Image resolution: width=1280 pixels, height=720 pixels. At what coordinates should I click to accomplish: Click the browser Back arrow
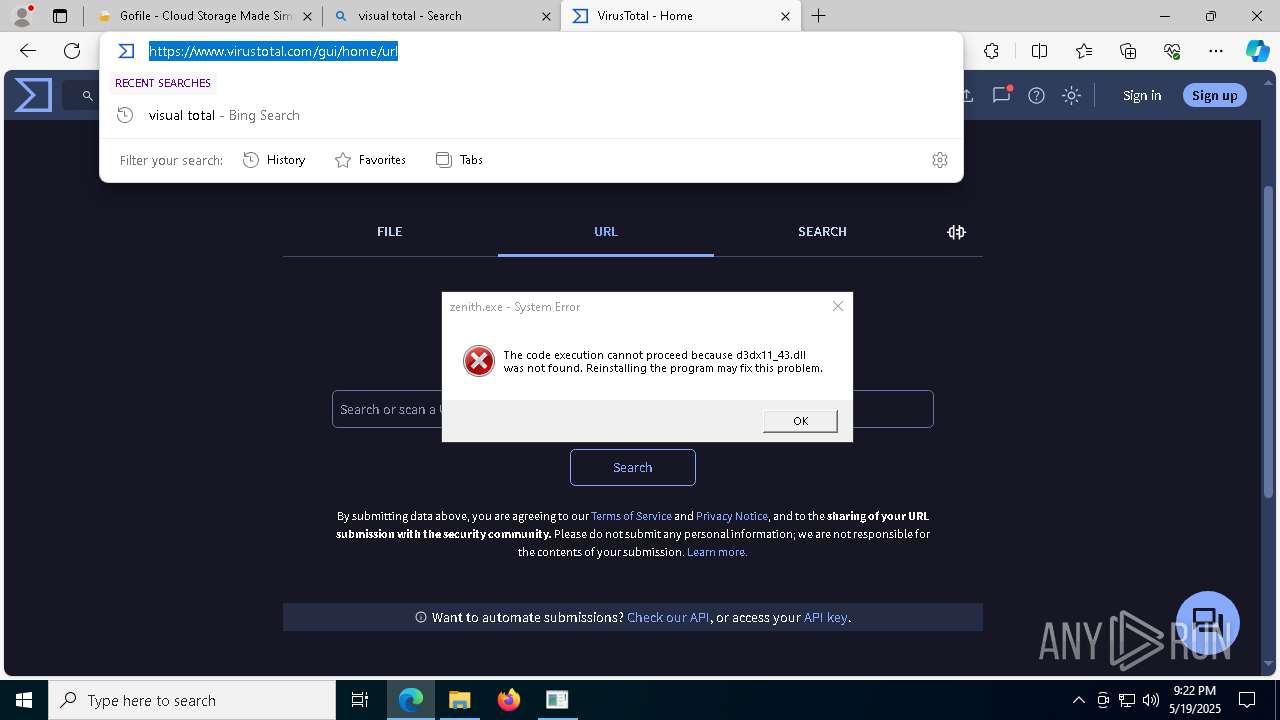coord(28,51)
